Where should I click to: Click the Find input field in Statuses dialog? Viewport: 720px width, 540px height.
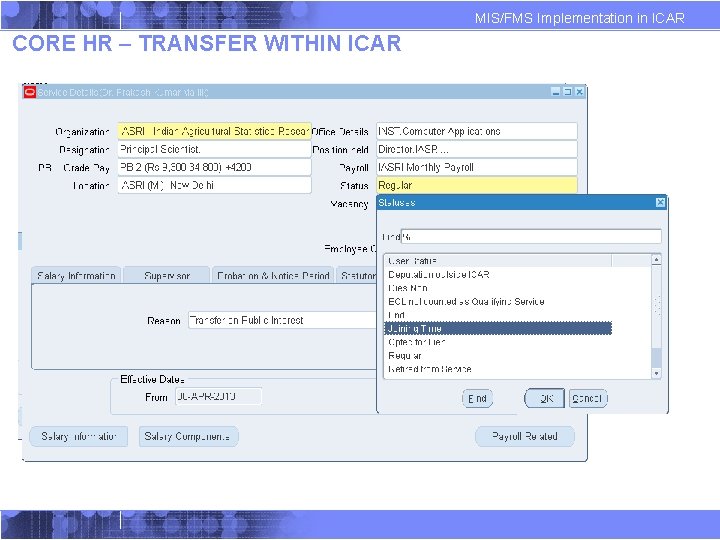pyautogui.click(x=531, y=236)
